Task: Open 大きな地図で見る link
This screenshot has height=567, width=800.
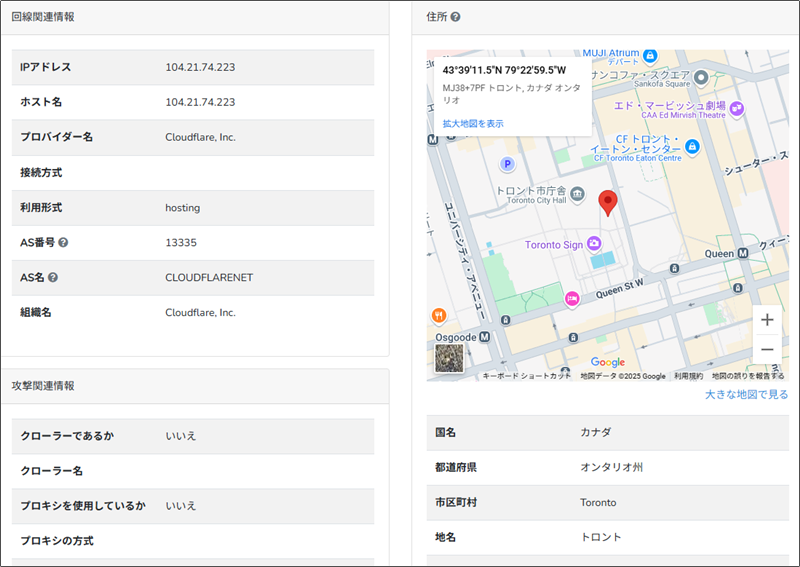Action: [x=746, y=395]
